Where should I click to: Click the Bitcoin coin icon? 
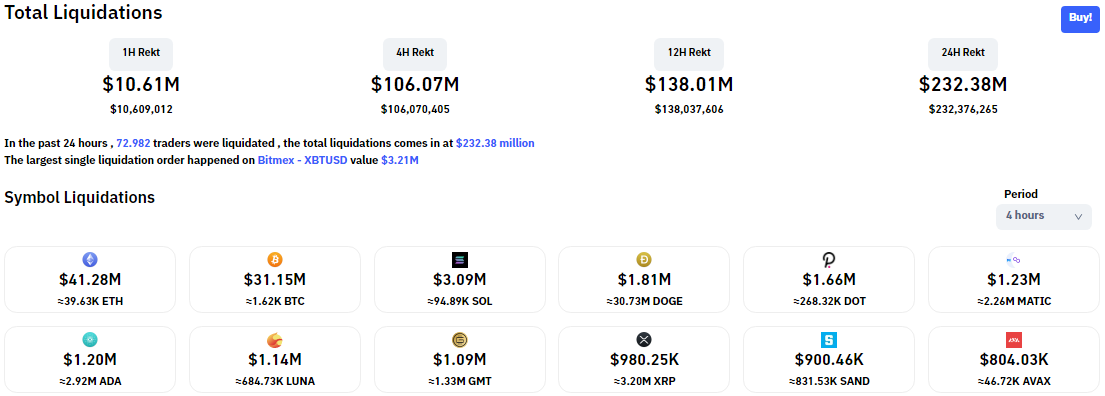click(x=275, y=260)
